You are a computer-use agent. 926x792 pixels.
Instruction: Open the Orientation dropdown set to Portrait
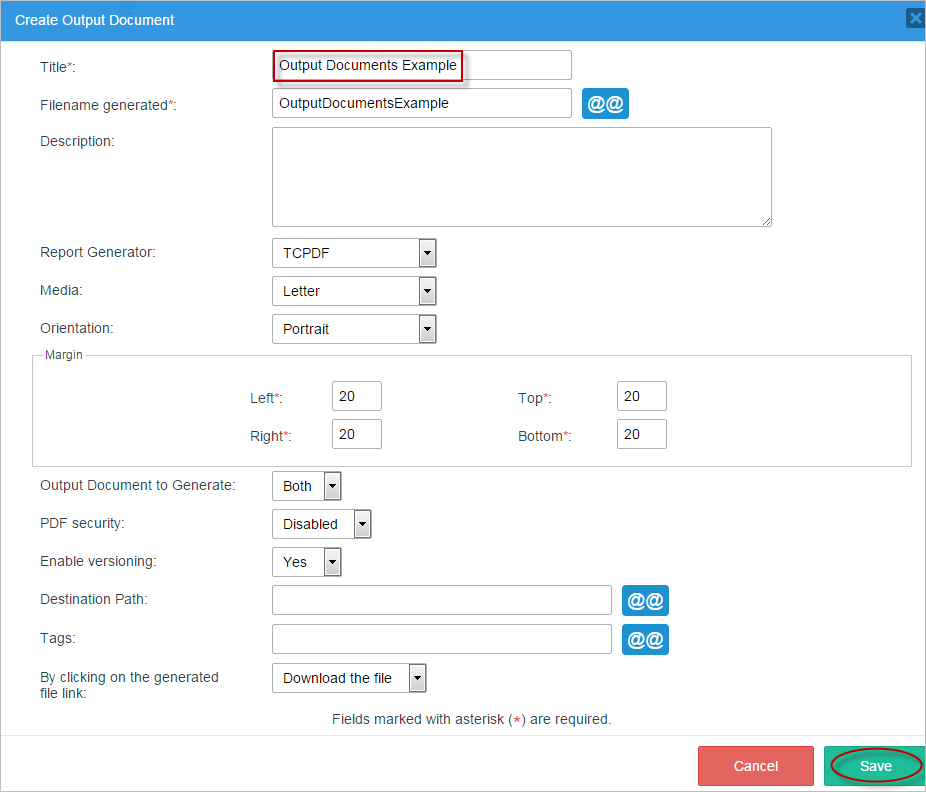tap(353, 329)
